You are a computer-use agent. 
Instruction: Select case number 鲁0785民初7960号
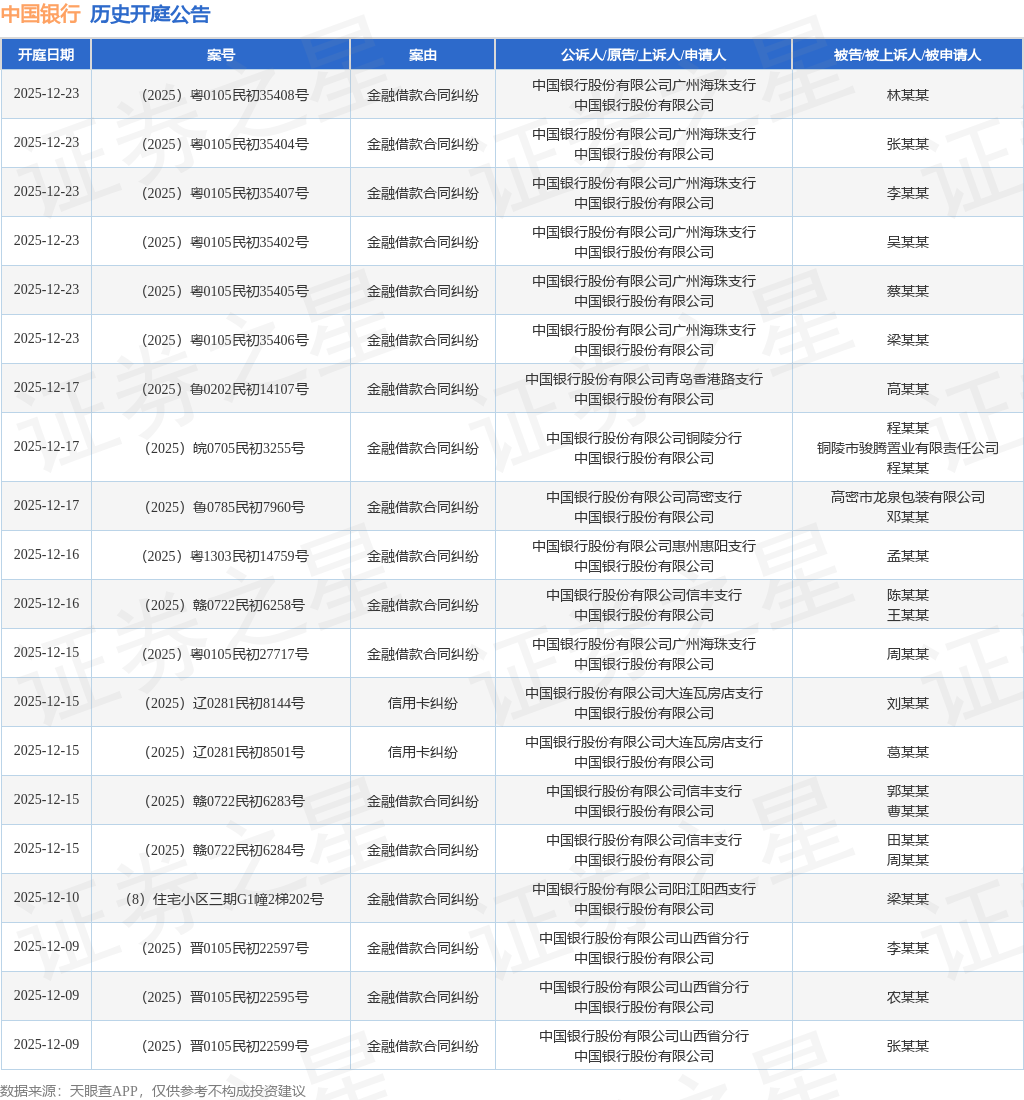coord(225,507)
